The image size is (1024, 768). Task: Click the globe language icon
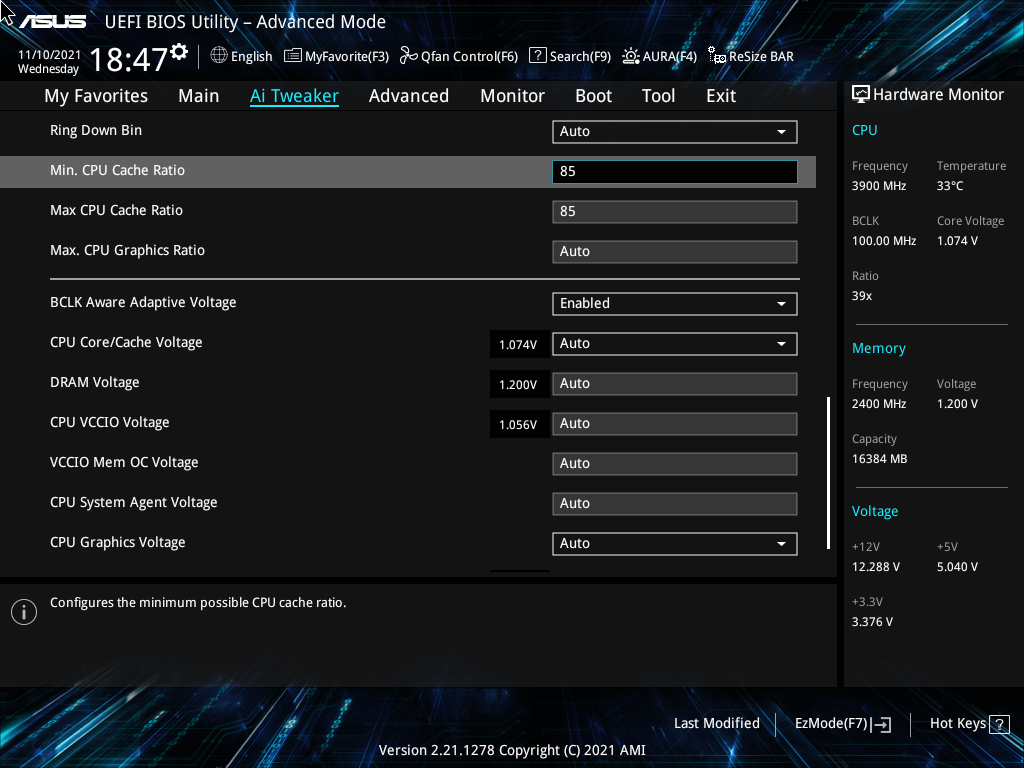tap(219, 56)
